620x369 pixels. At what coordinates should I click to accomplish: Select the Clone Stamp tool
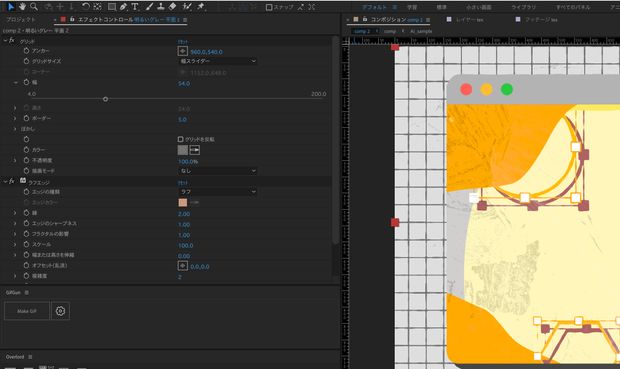(x=161, y=7)
